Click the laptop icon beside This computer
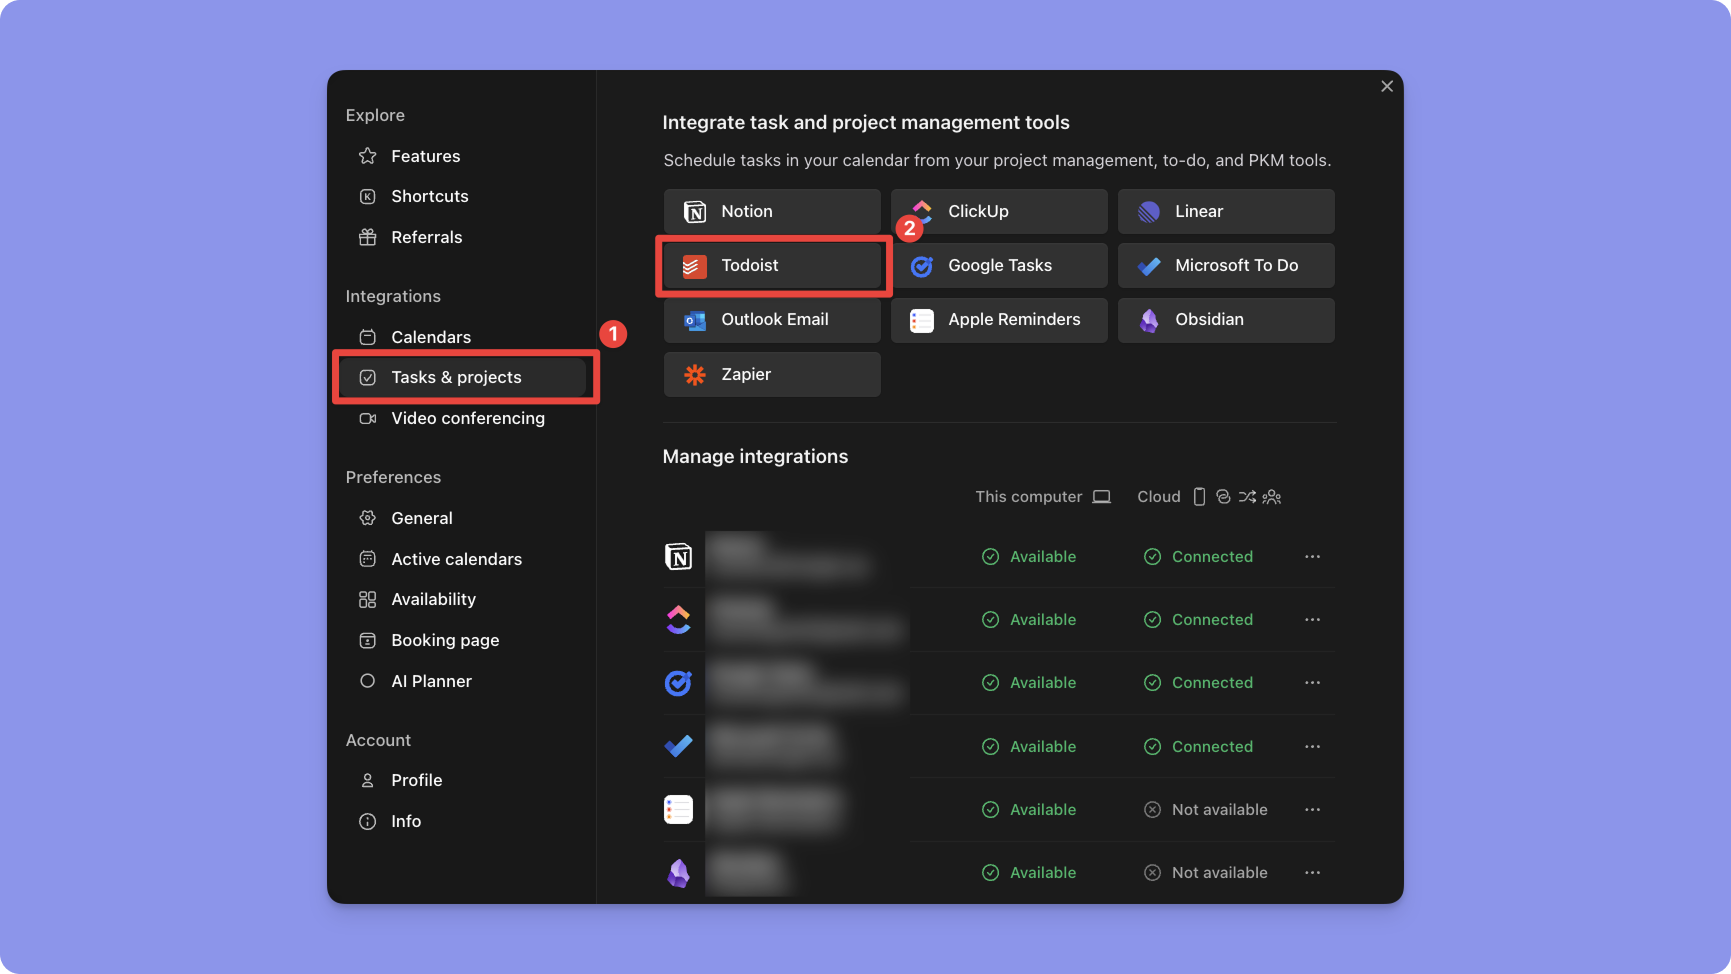 click(x=1102, y=497)
